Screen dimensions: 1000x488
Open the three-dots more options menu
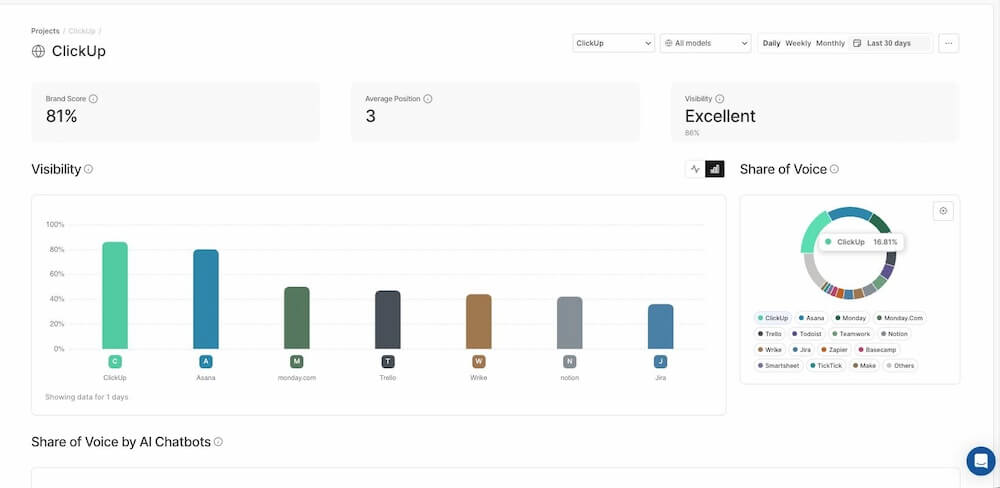point(948,43)
